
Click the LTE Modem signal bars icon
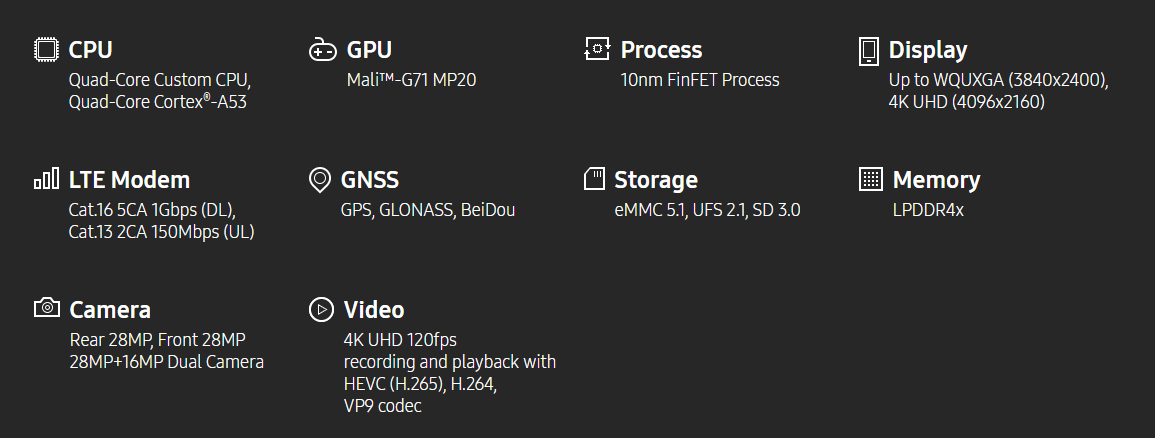click(46, 179)
